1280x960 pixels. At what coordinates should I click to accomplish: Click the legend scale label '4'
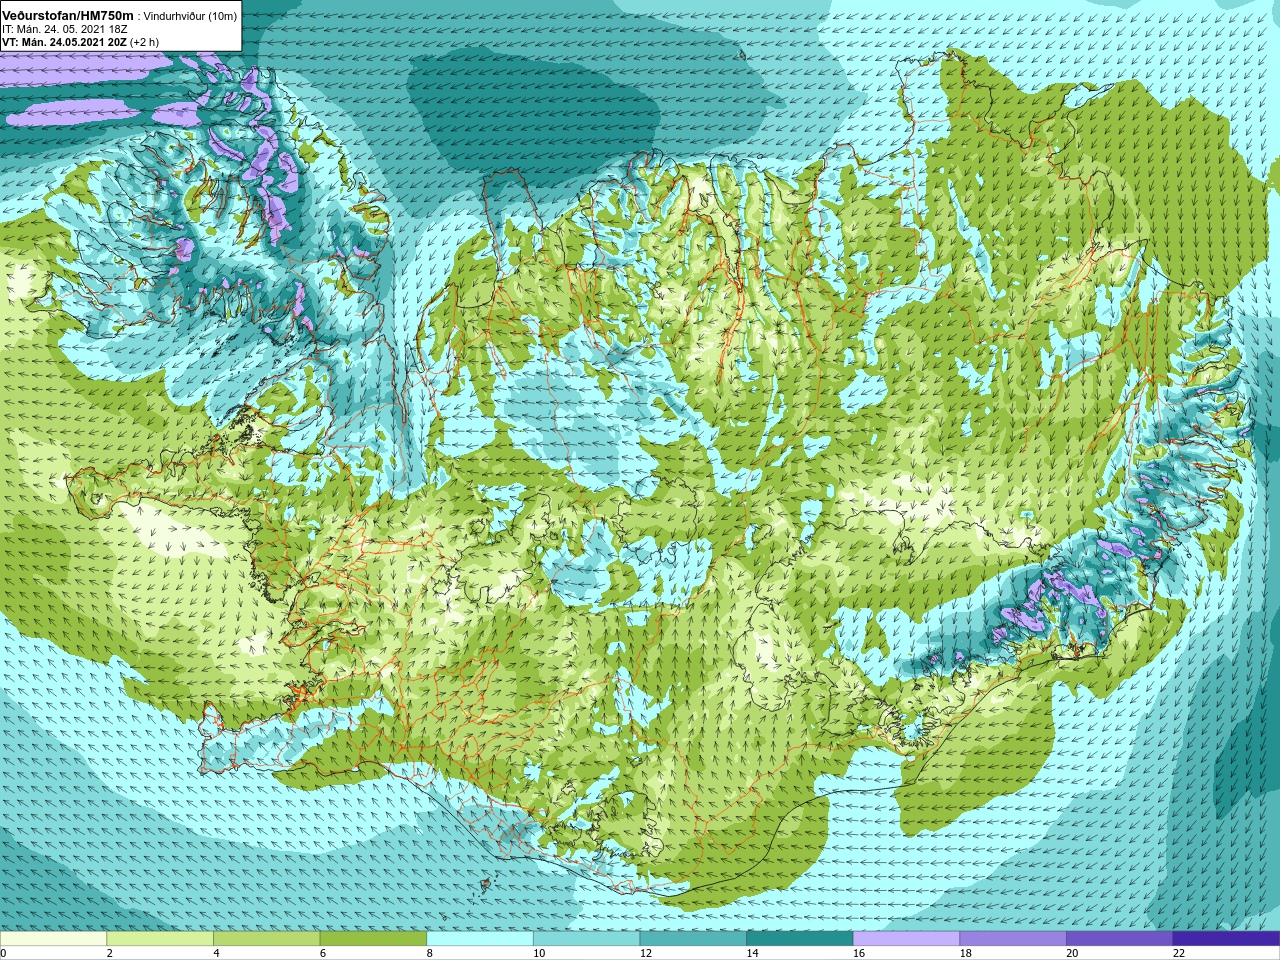216,953
